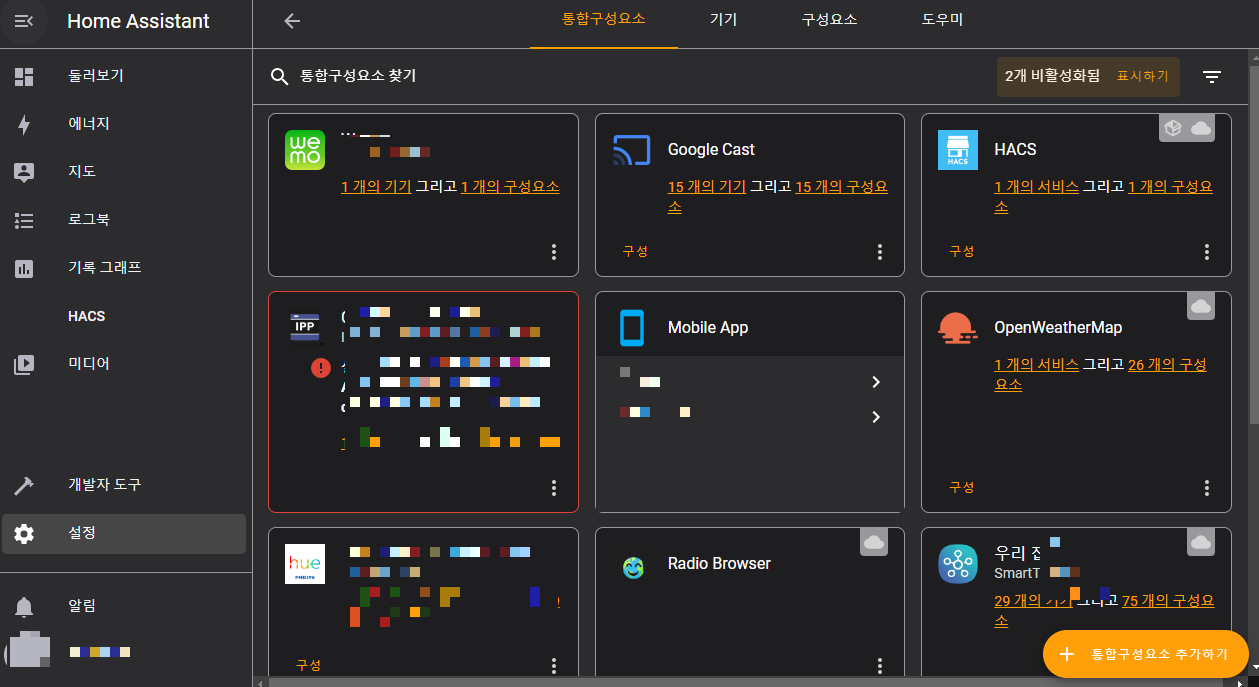The height and width of the screenshot is (687, 1259).
Task: Click cloud badge on OpenWeatherMap card
Action: [x=1201, y=306]
